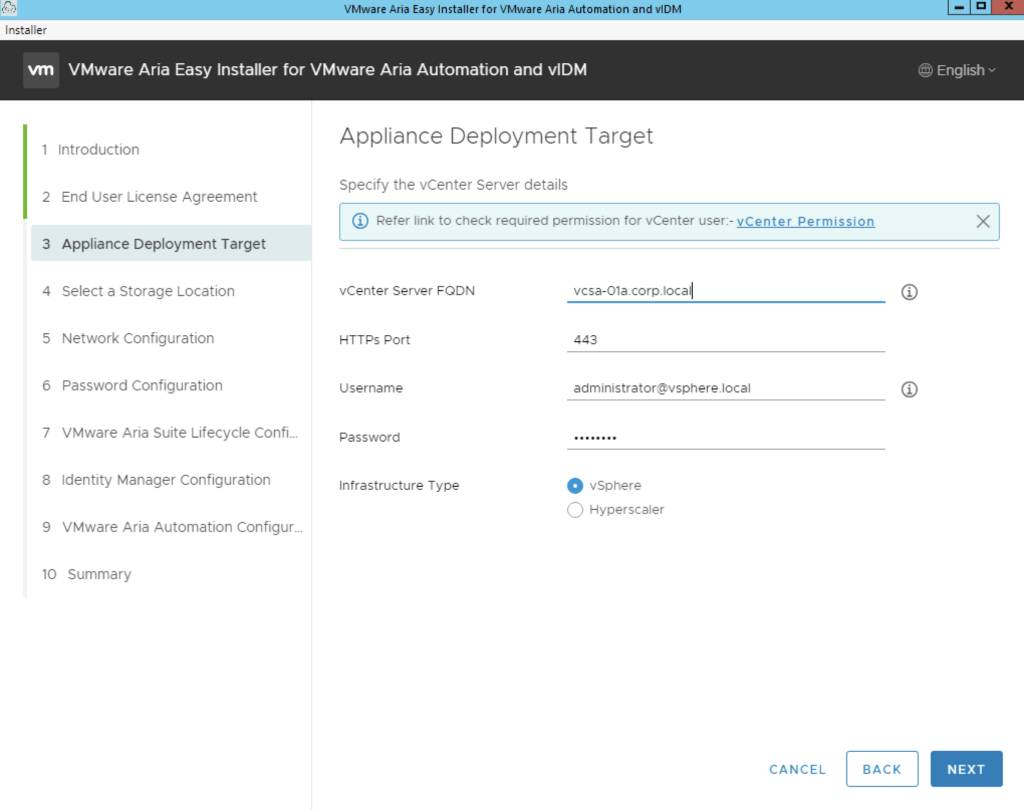This screenshot has width=1024, height=810.
Task: Select Hyperscaler infrastructure type
Action: click(575, 510)
